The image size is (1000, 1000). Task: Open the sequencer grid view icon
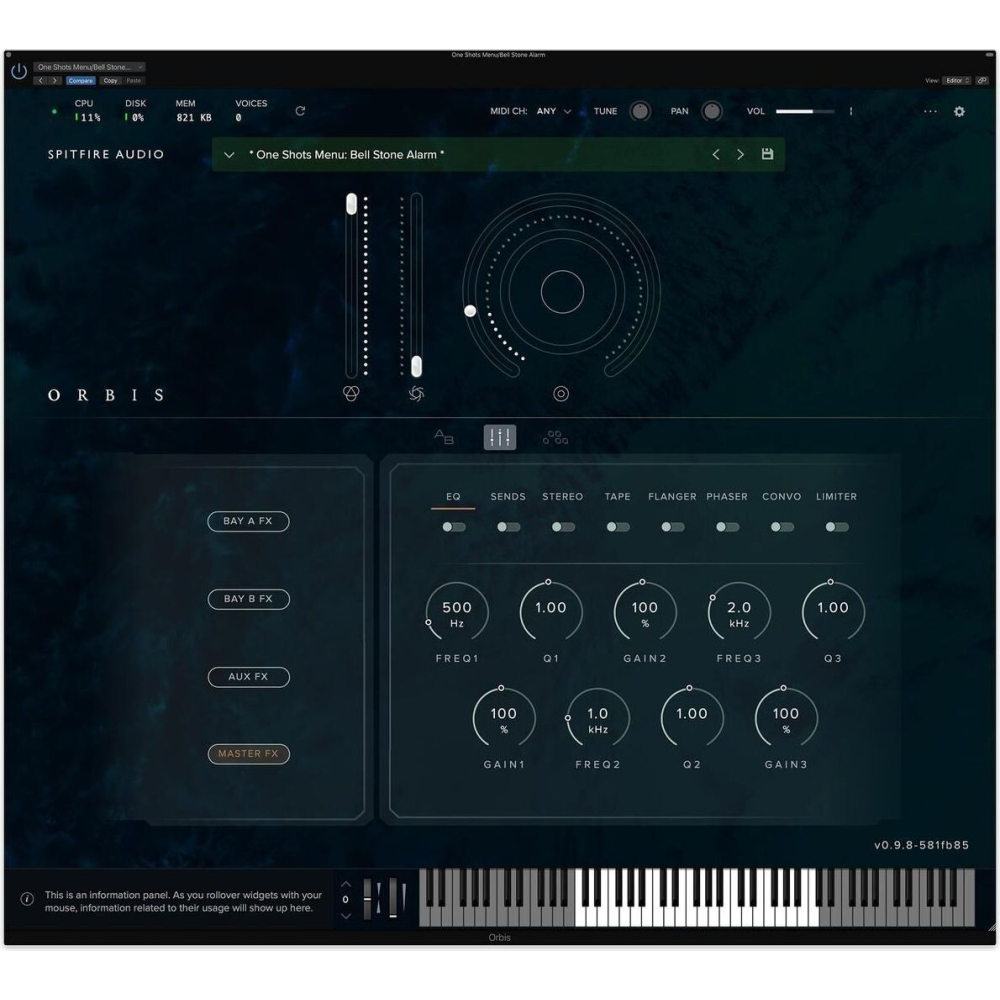pos(555,437)
